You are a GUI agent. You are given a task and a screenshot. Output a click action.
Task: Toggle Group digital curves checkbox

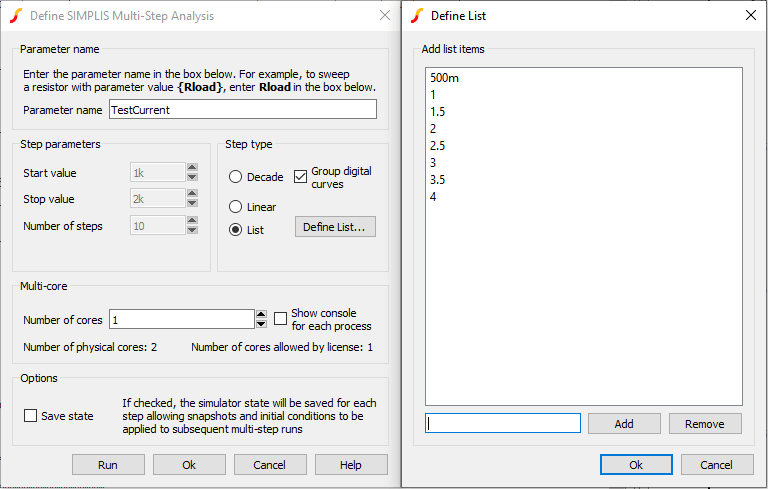click(x=300, y=176)
